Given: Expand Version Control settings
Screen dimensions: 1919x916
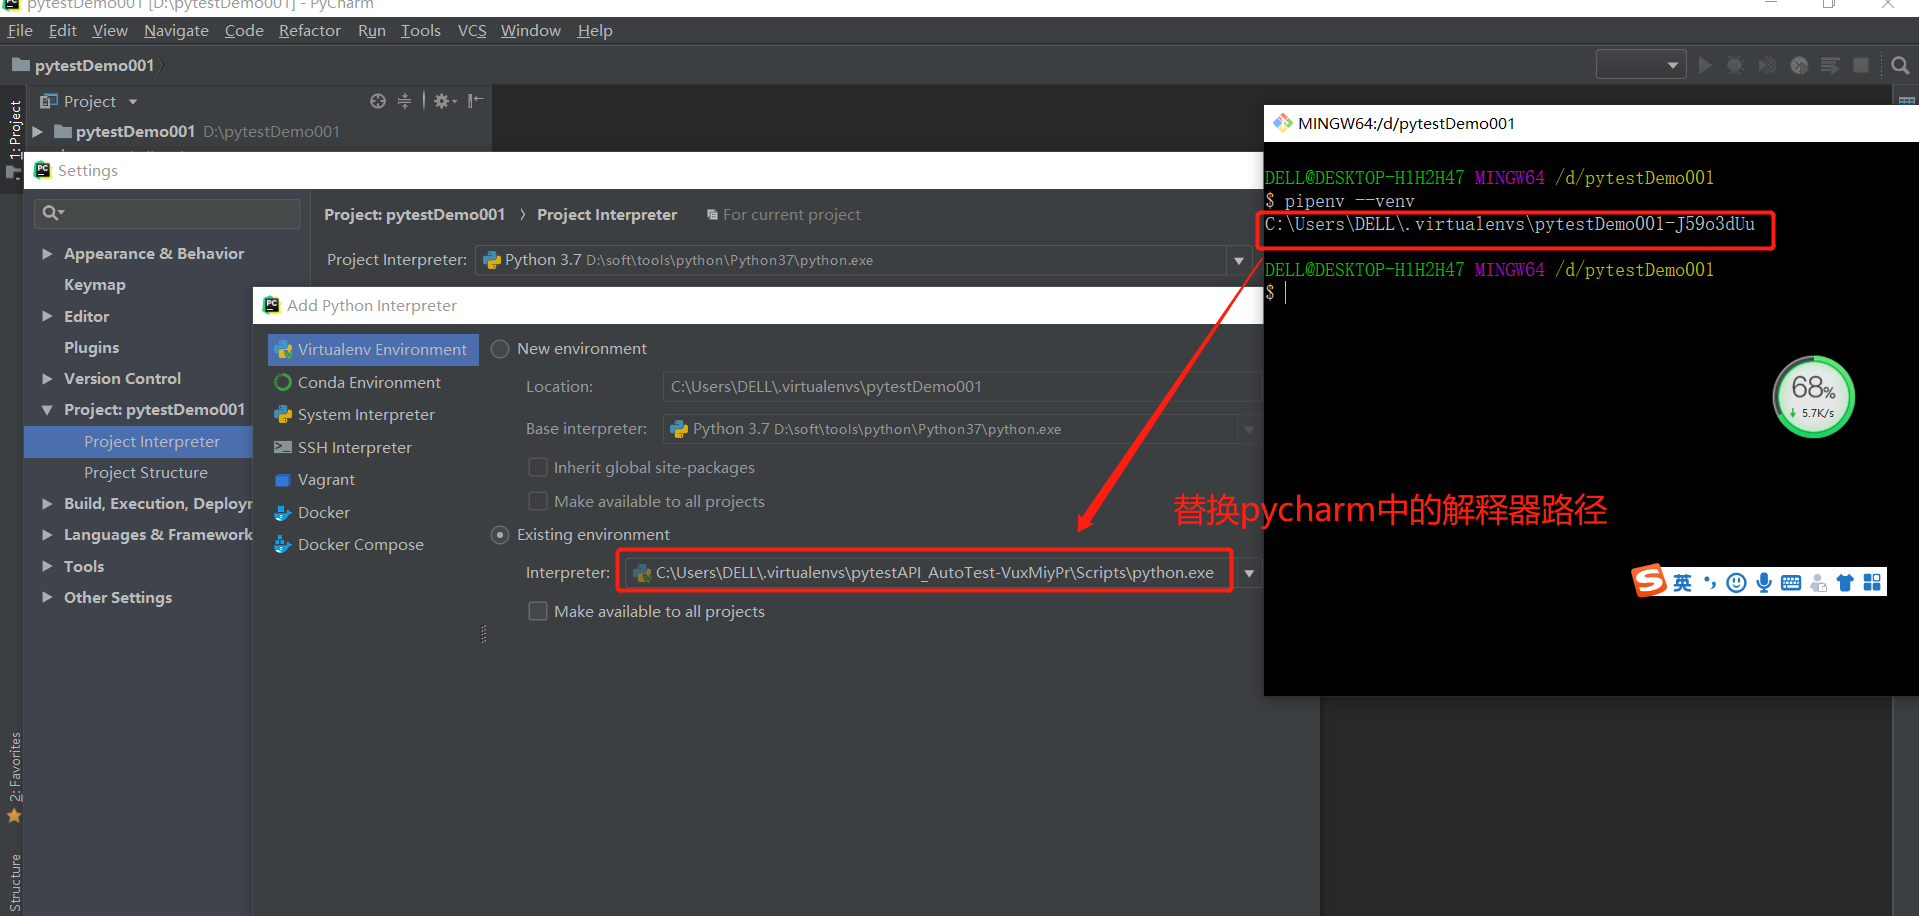Looking at the screenshot, I should tap(47, 378).
